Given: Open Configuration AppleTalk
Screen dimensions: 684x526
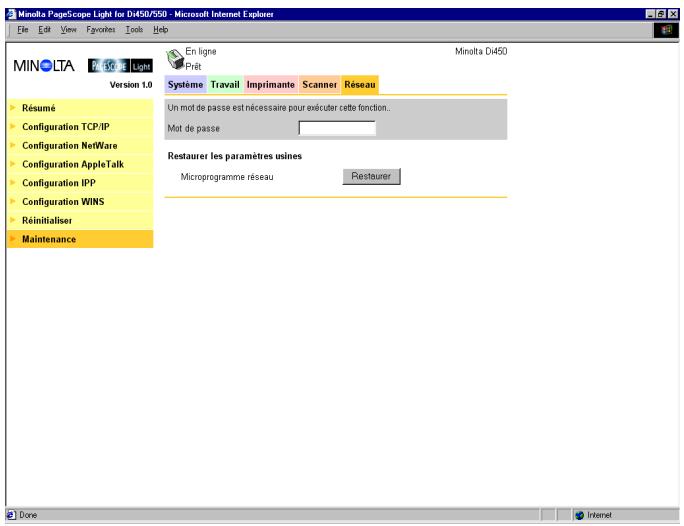Looking at the screenshot, I should (80, 164).
